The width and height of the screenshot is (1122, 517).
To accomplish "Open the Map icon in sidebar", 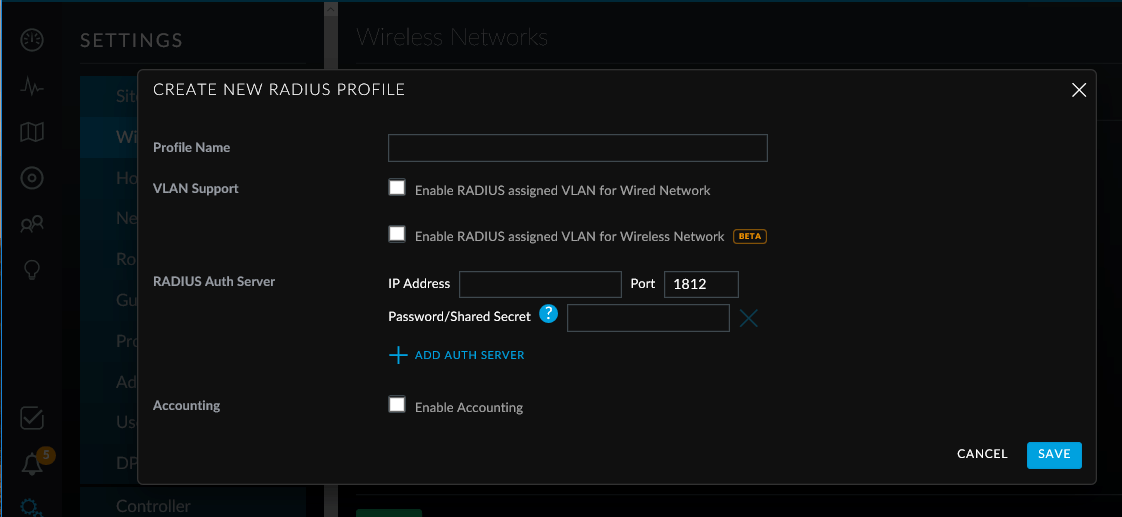I will [x=32, y=132].
